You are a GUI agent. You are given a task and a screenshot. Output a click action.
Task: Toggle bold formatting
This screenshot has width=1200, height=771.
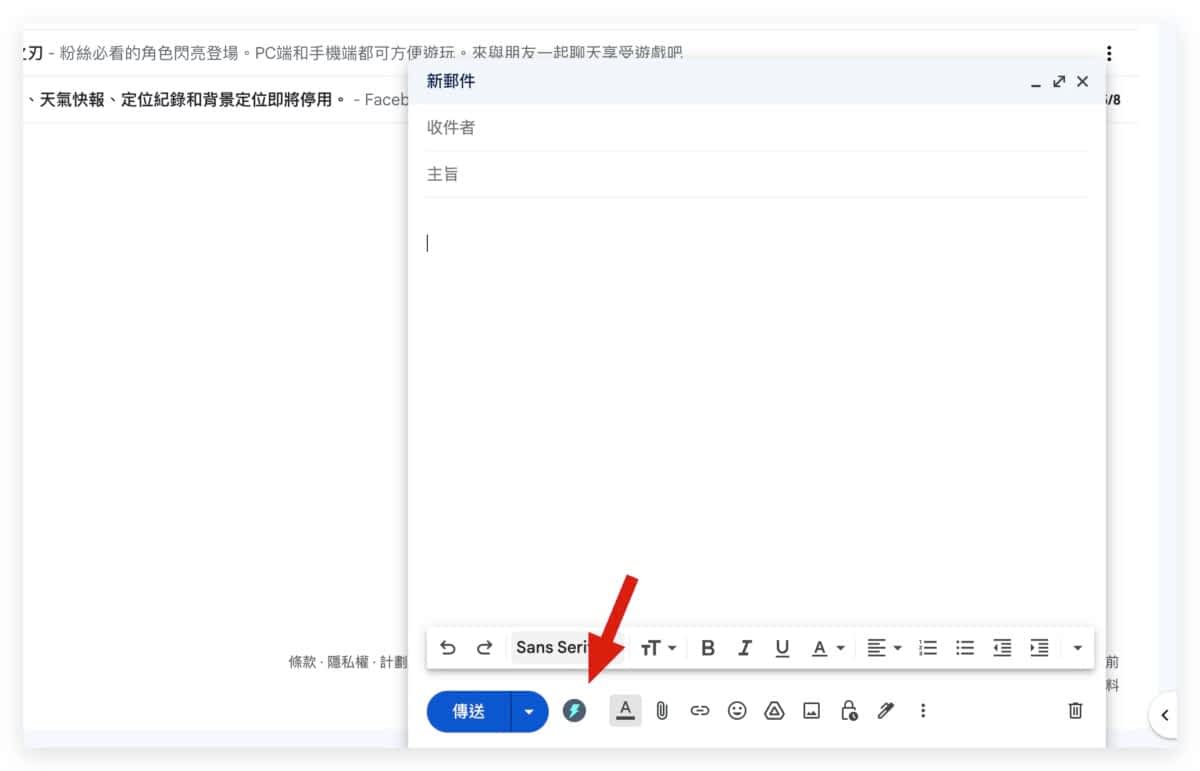(708, 648)
